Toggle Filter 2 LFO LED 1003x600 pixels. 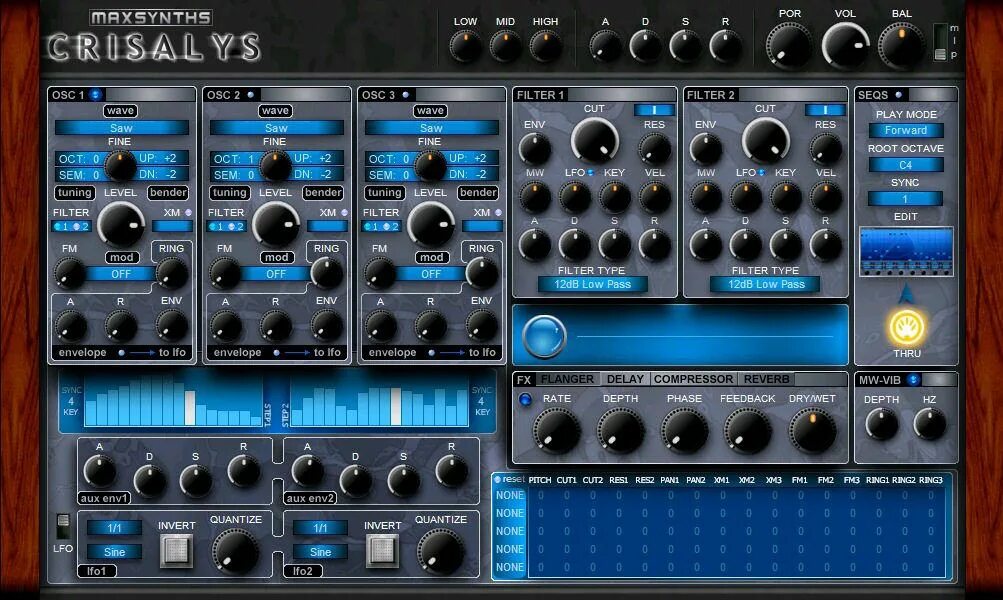click(x=761, y=173)
